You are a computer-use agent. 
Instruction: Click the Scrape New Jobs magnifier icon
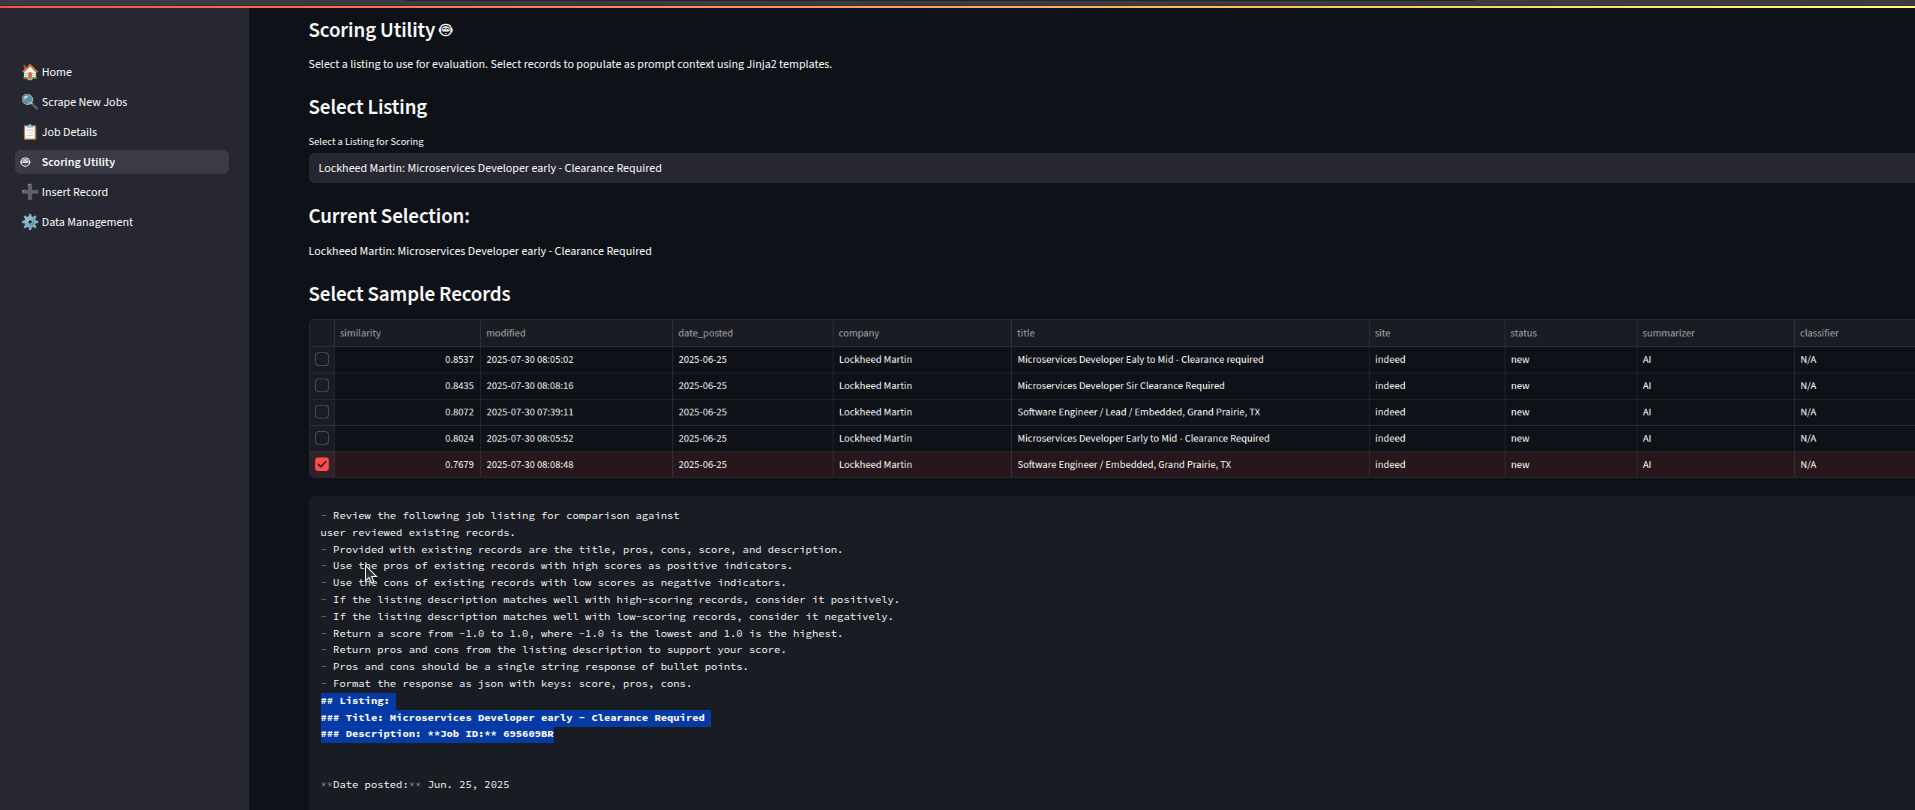pyautogui.click(x=30, y=102)
